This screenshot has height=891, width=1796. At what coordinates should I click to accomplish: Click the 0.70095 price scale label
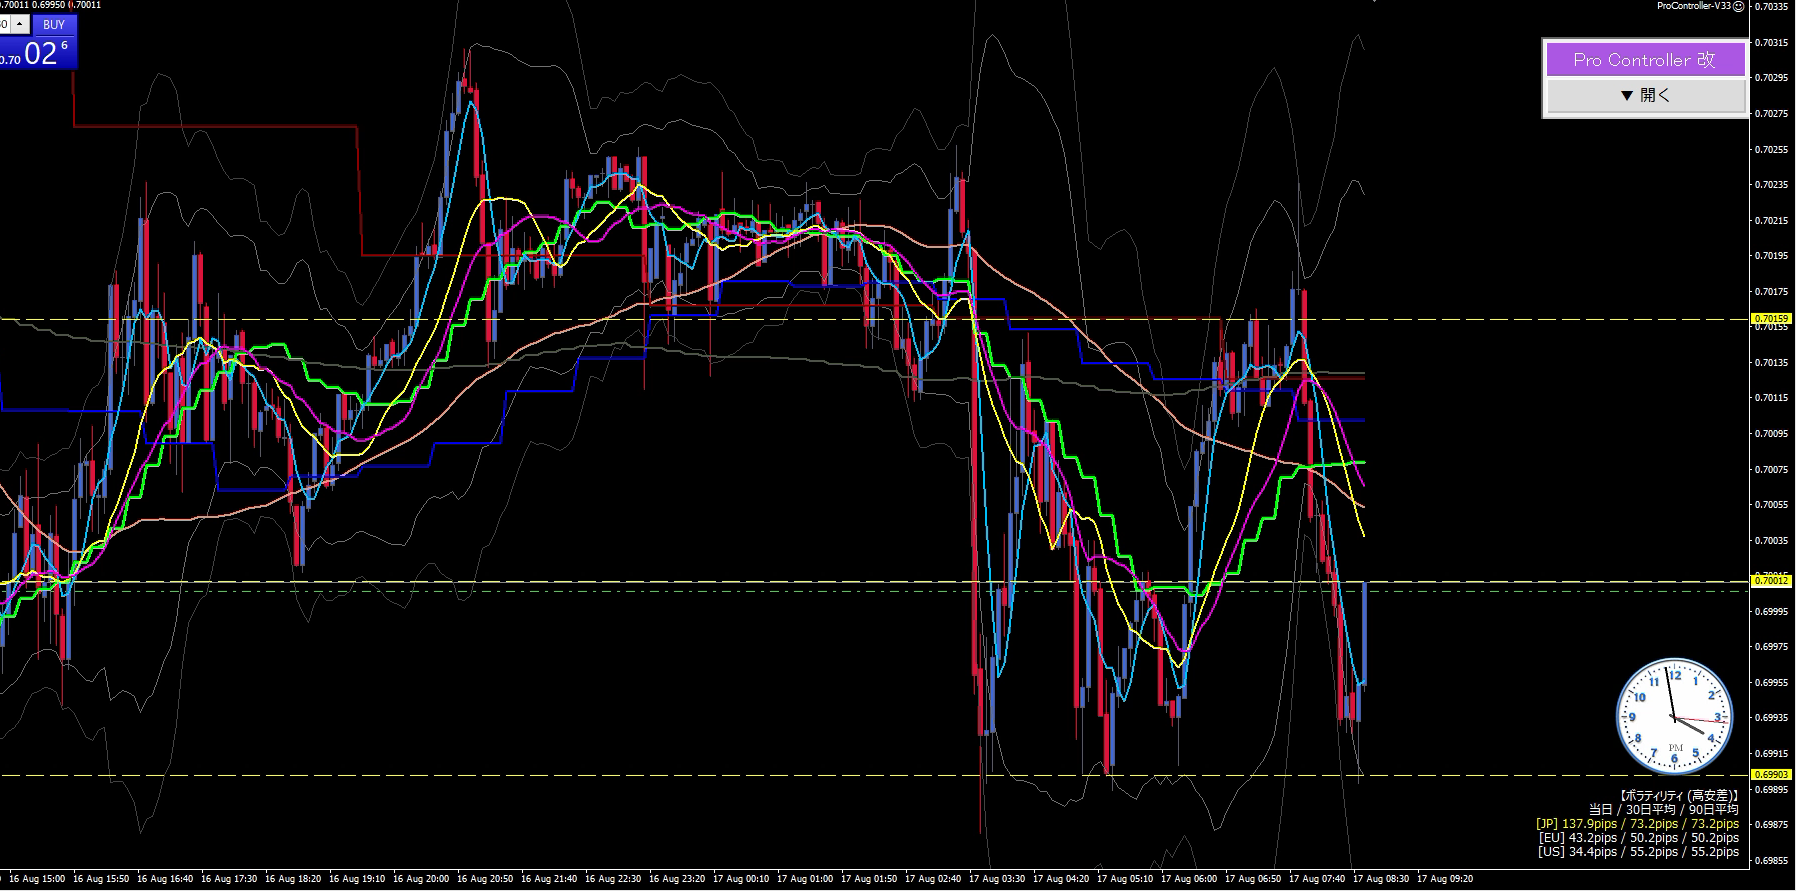point(1772,434)
